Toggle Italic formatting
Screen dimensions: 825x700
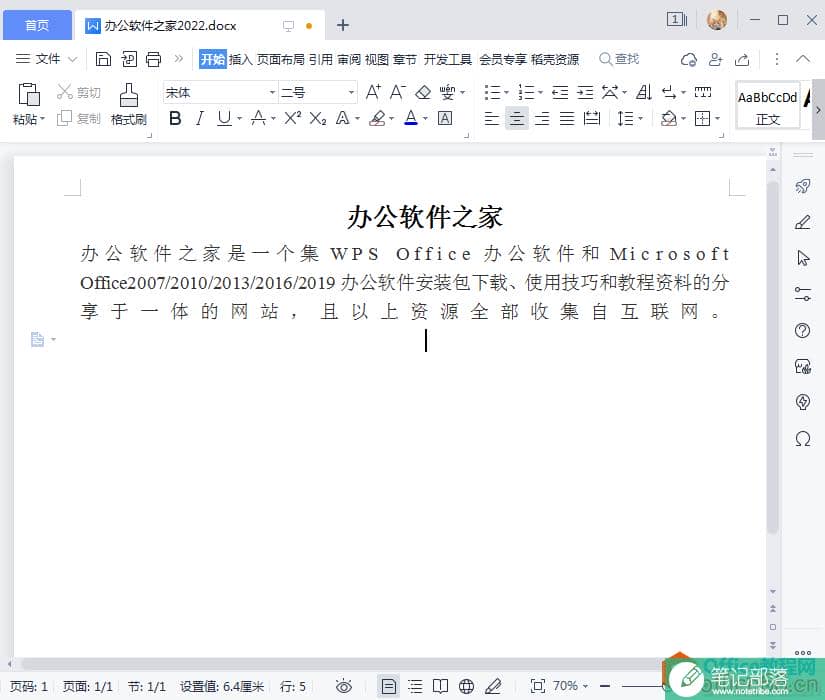point(199,118)
